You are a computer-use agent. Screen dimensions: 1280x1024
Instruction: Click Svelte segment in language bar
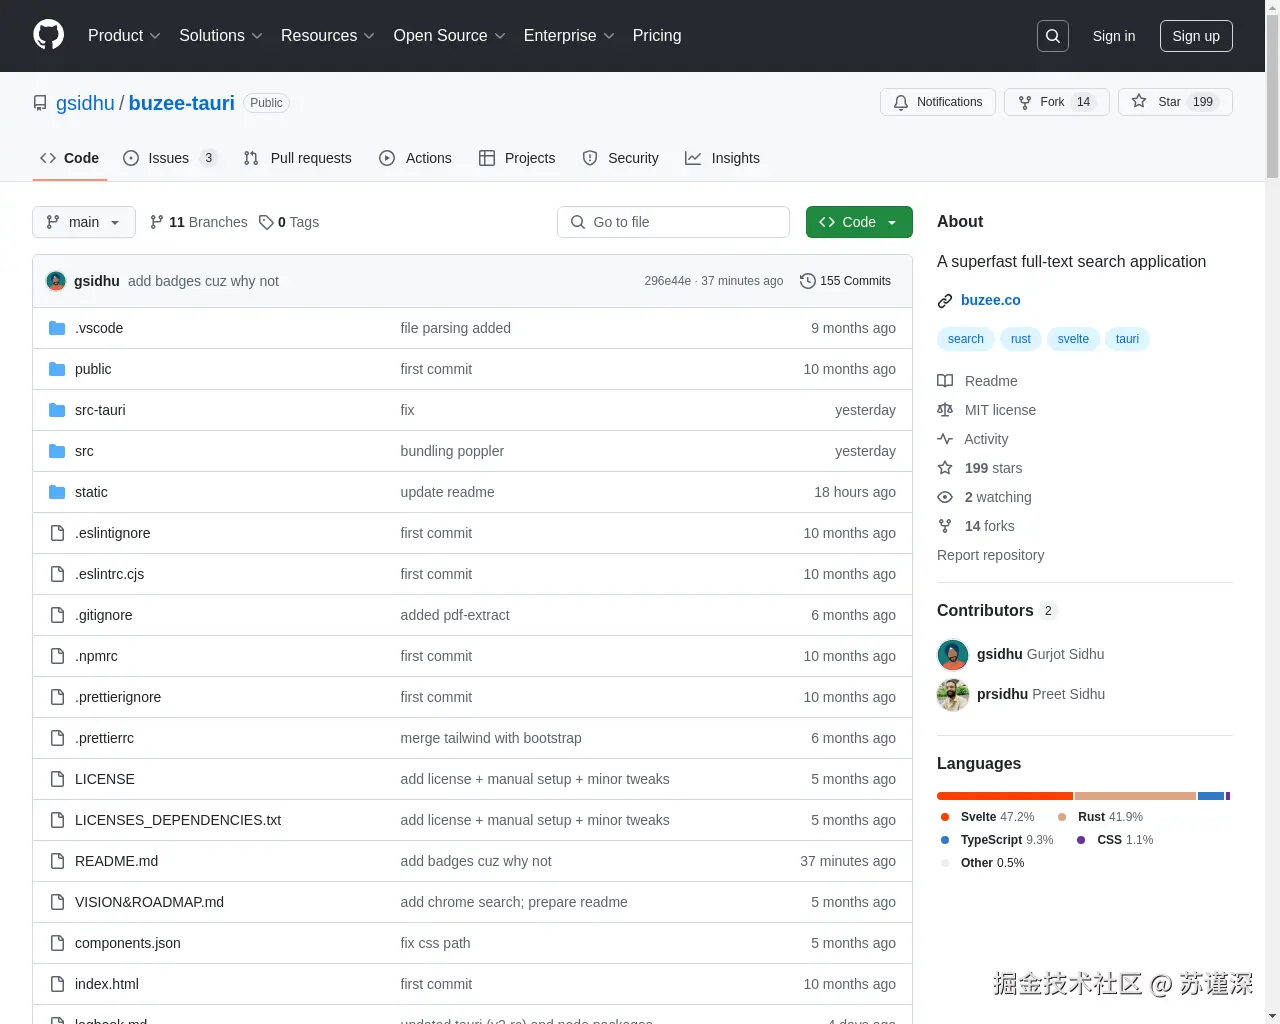tap(1004, 796)
